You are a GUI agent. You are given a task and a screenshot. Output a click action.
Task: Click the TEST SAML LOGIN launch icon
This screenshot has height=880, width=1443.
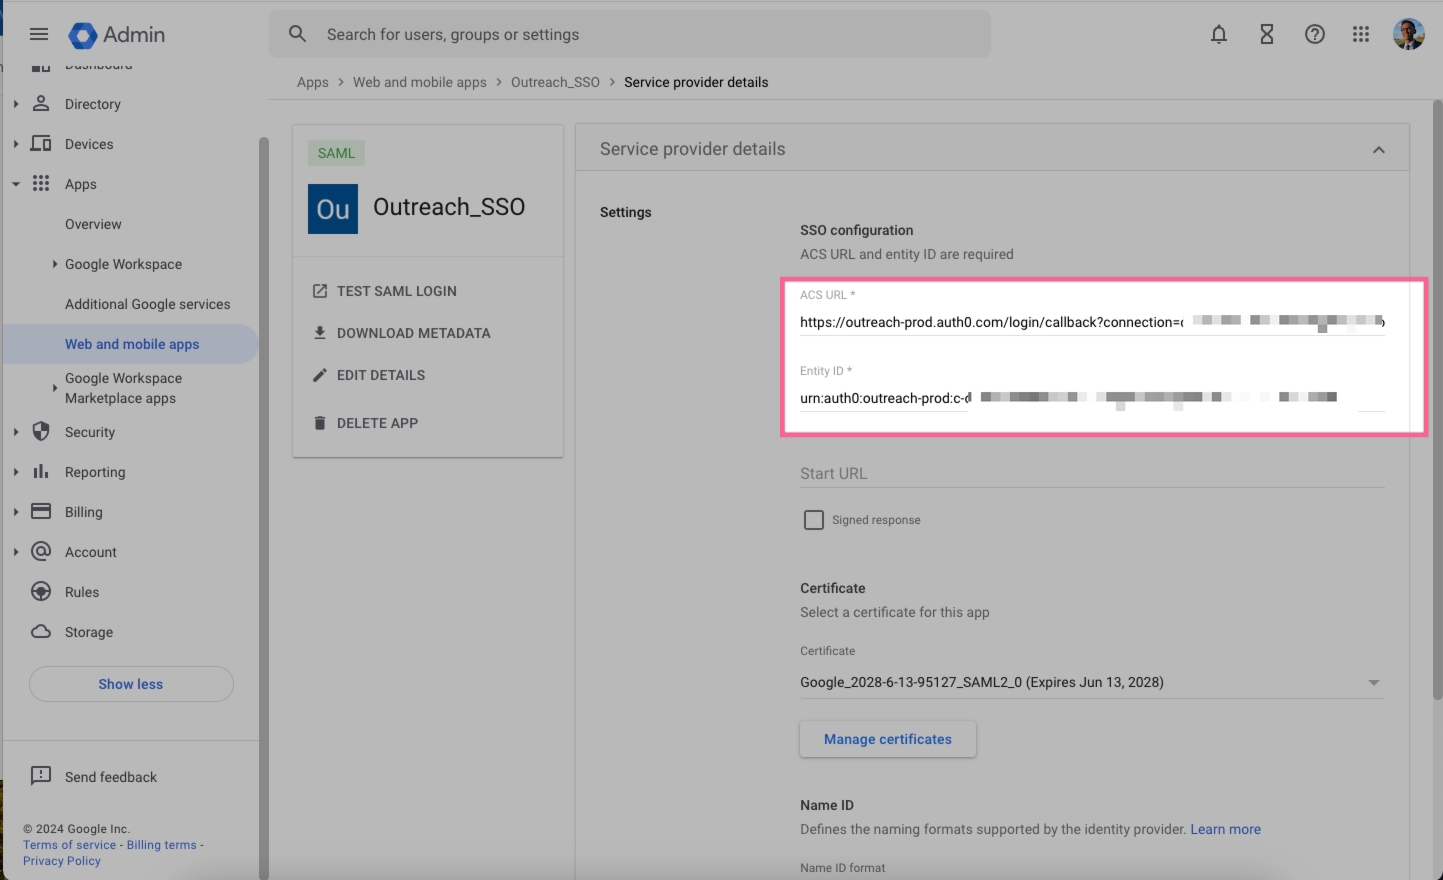tap(322, 290)
